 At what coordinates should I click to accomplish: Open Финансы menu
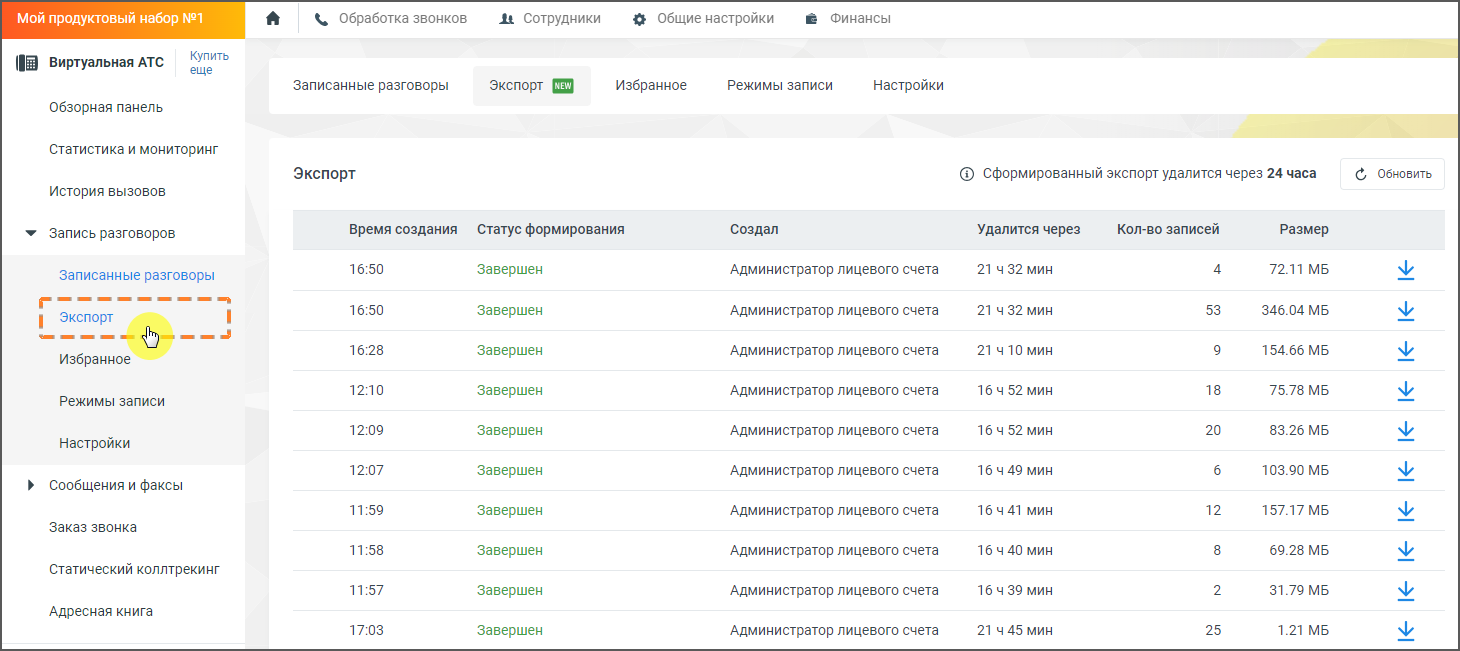click(848, 18)
